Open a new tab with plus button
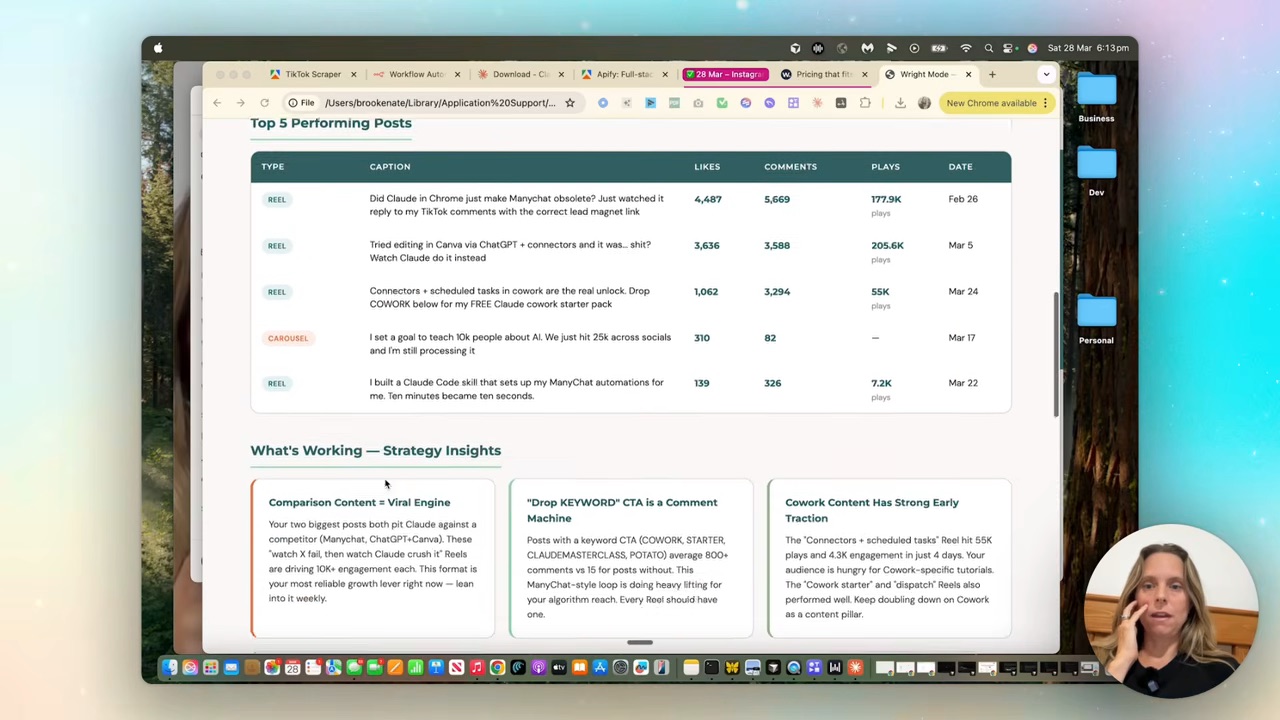Image resolution: width=1280 pixels, height=720 pixels. click(x=992, y=74)
